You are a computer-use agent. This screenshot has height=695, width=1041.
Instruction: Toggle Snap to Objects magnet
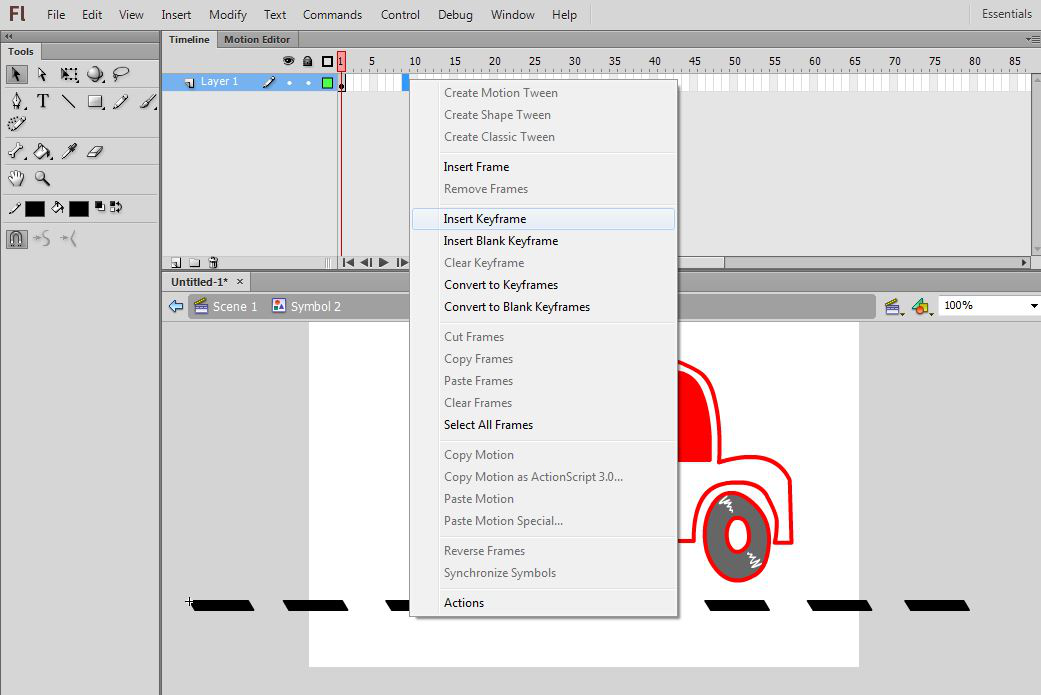point(17,238)
